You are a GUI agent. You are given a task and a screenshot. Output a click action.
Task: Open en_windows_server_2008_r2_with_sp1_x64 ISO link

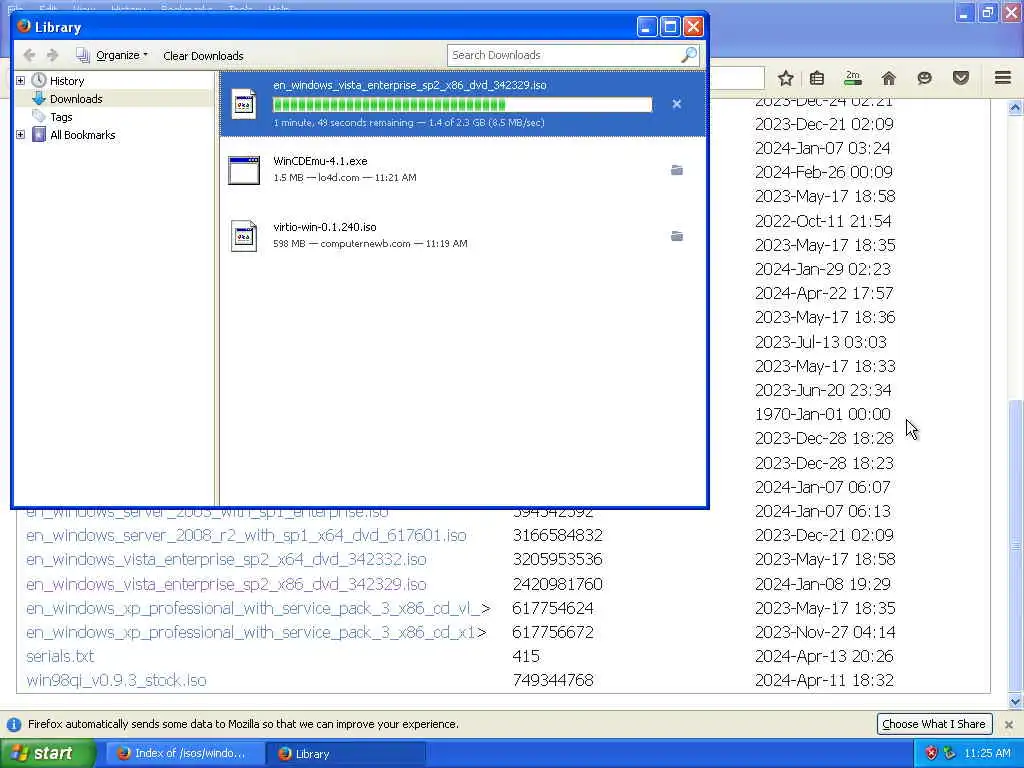click(x=246, y=536)
